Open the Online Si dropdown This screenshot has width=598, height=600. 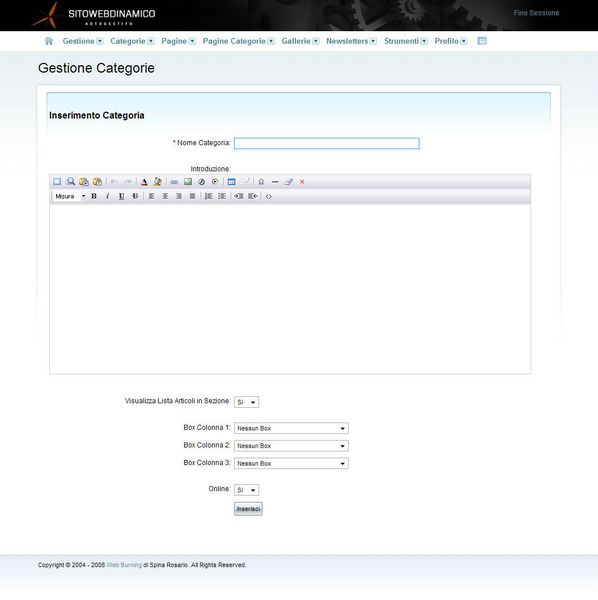(x=246, y=490)
